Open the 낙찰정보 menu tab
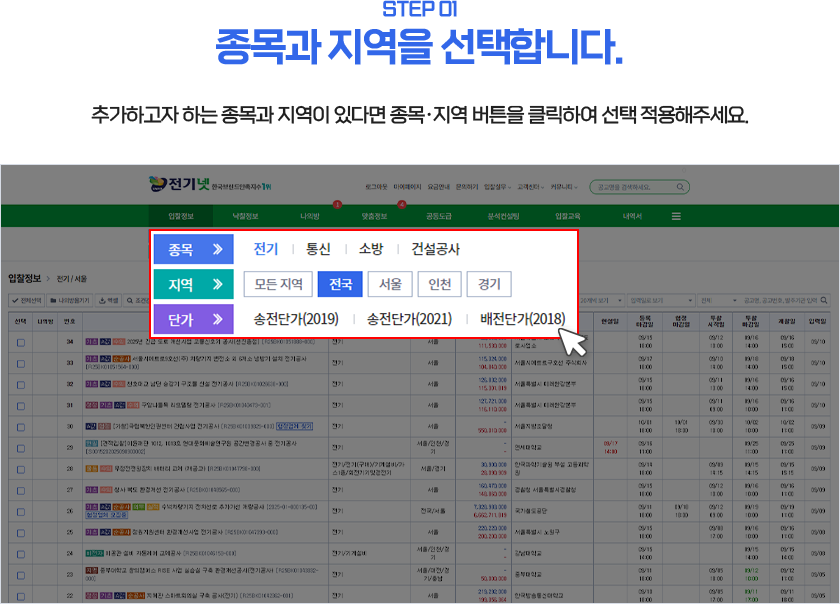 tap(245, 216)
